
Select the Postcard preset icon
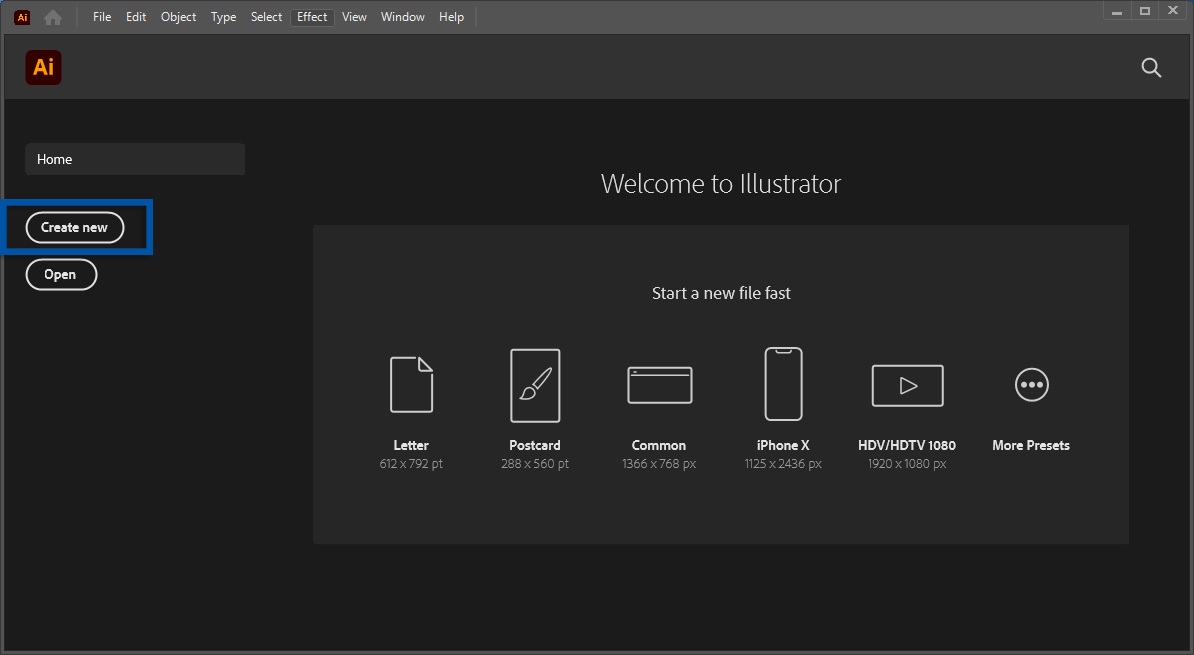[x=535, y=385]
